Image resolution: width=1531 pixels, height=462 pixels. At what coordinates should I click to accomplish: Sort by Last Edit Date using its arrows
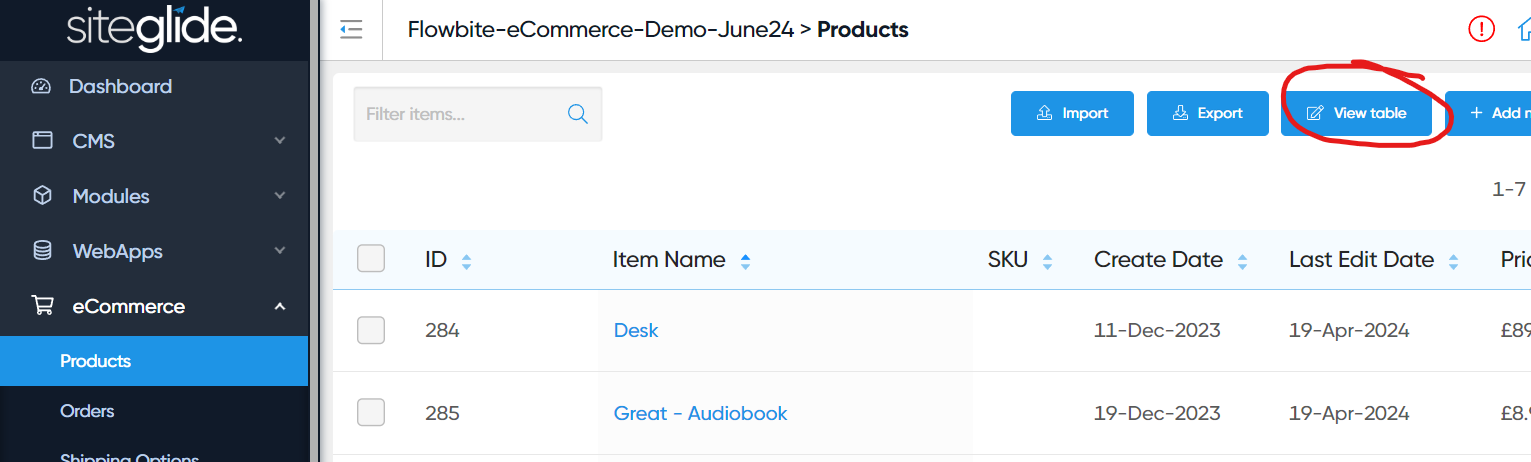click(x=1453, y=262)
